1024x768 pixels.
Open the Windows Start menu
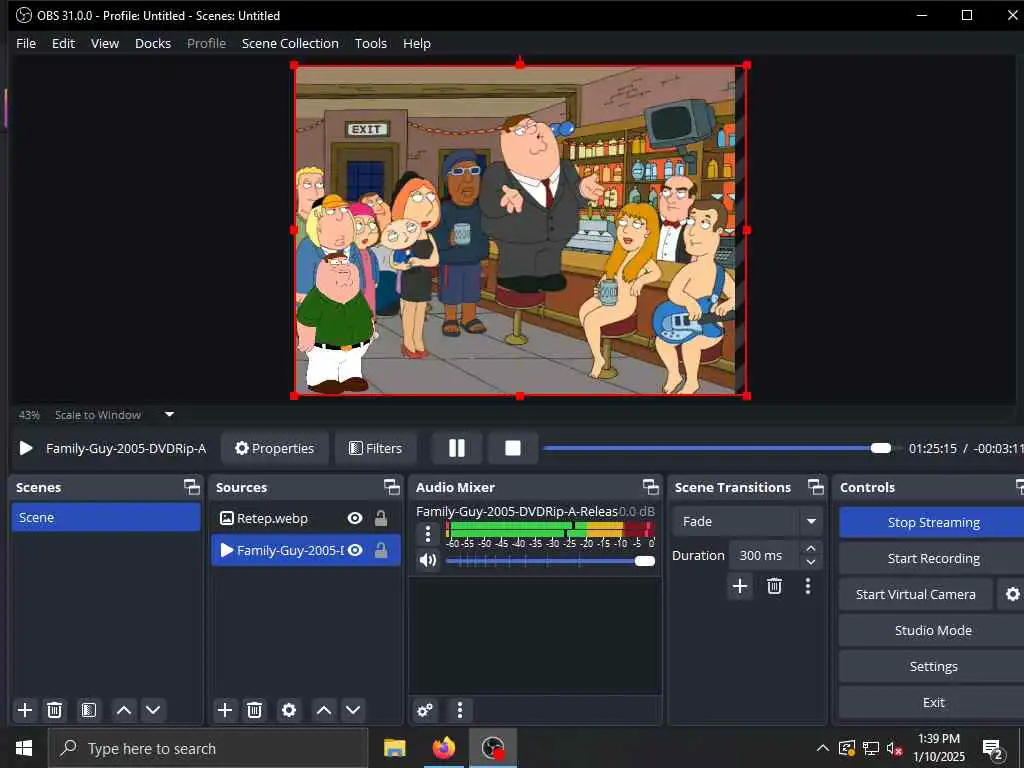(x=24, y=748)
